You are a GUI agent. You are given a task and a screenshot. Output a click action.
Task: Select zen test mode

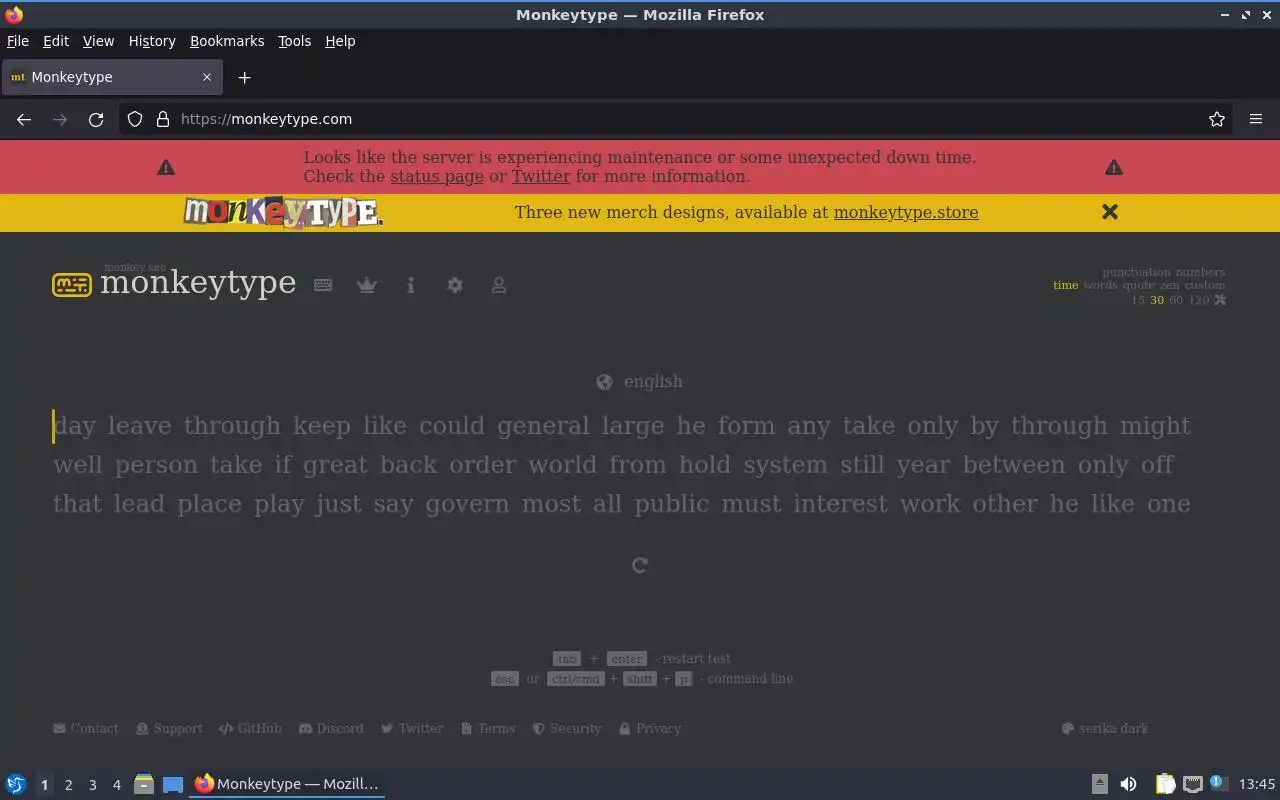point(1169,285)
